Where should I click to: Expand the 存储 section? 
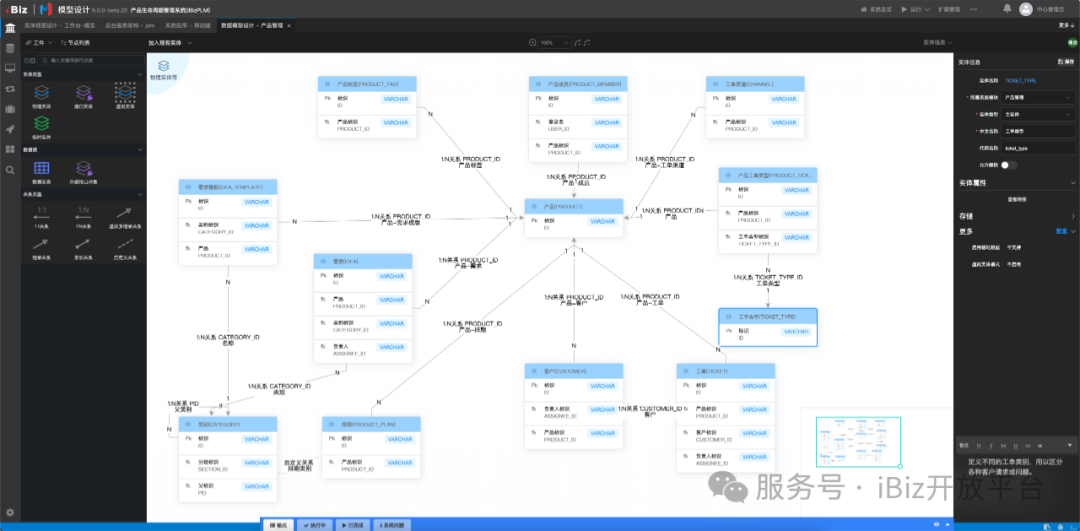coord(1072,216)
